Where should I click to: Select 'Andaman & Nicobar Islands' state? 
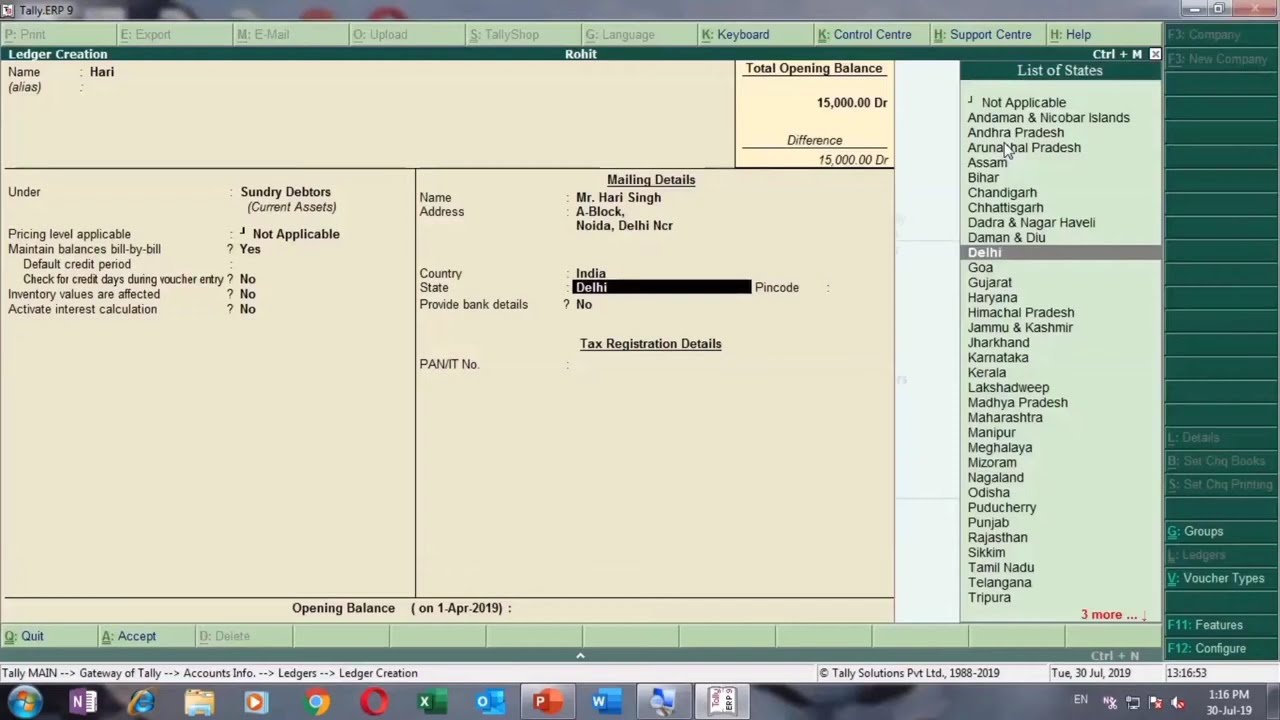pyautogui.click(x=1049, y=117)
